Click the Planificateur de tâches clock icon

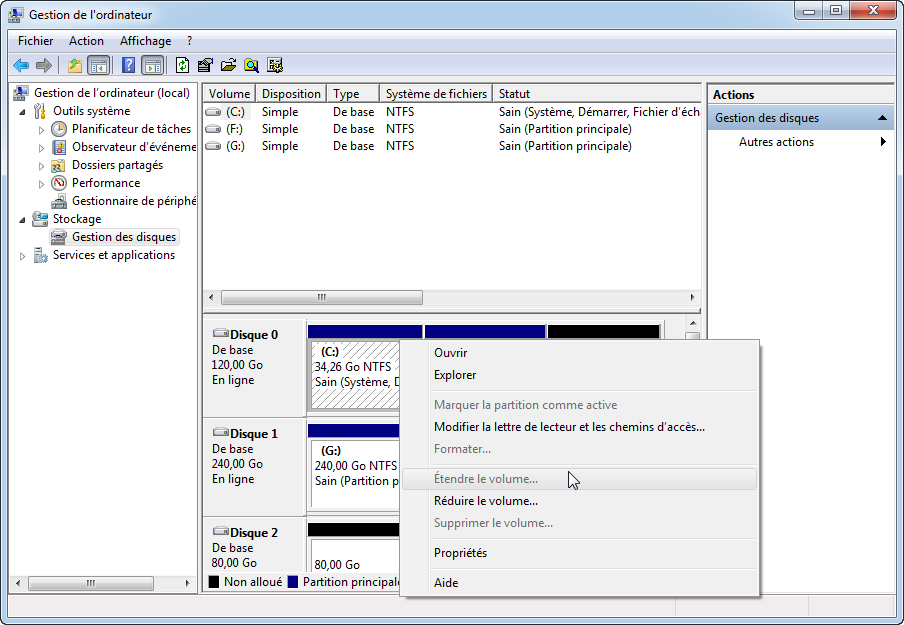pyautogui.click(x=59, y=129)
